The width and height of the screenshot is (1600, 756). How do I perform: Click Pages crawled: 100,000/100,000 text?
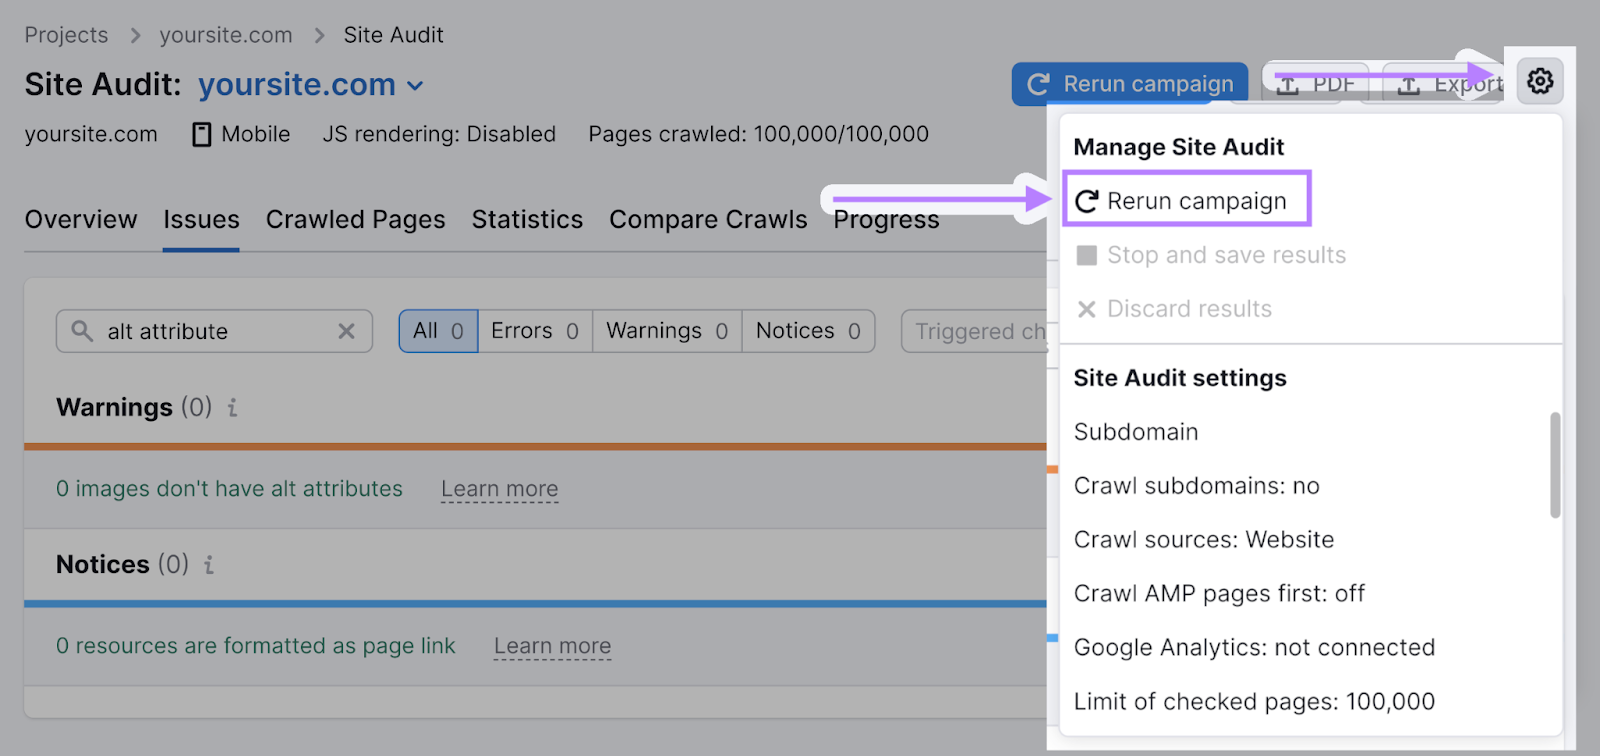pos(759,134)
